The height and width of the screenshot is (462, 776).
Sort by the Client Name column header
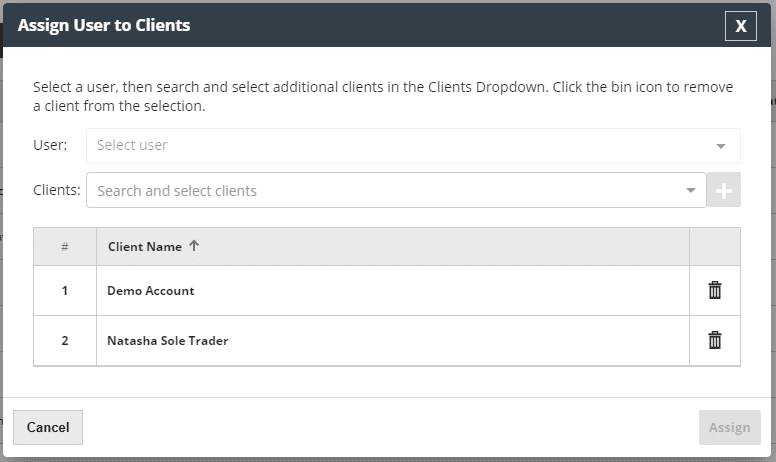(145, 246)
